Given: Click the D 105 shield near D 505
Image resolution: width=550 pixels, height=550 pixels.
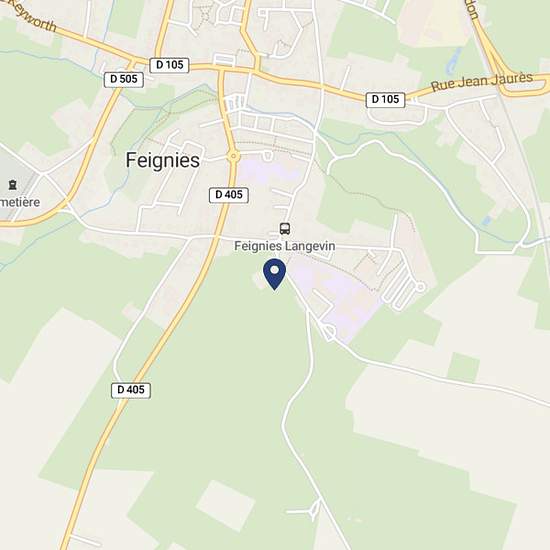Looking at the screenshot, I should coord(169,65).
